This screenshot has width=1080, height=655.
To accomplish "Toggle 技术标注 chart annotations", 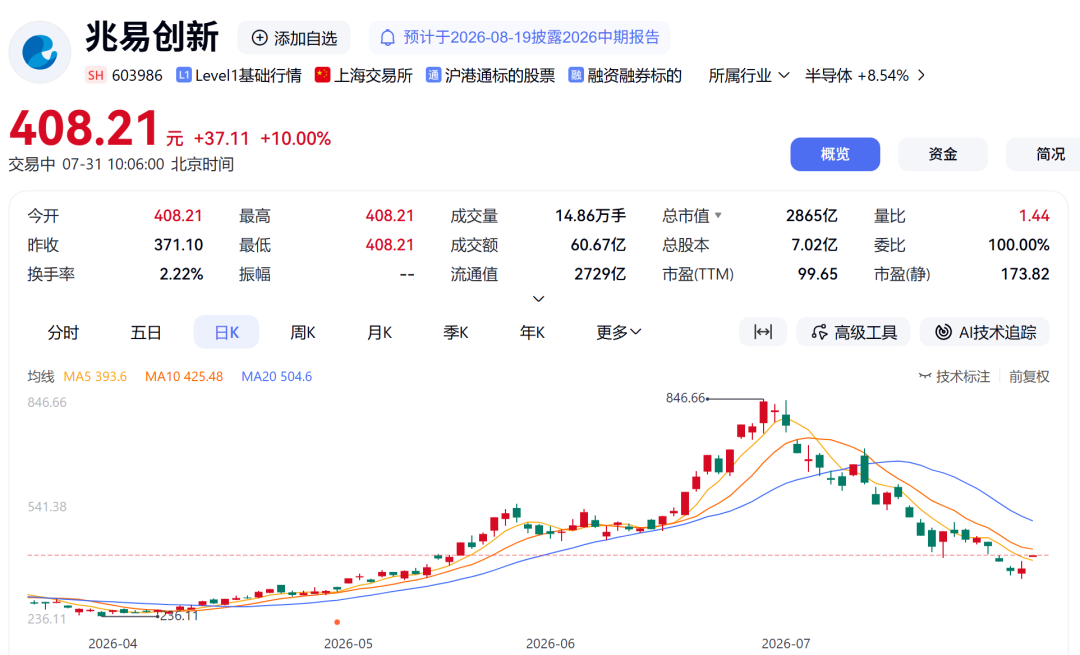I will tap(954, 376).
